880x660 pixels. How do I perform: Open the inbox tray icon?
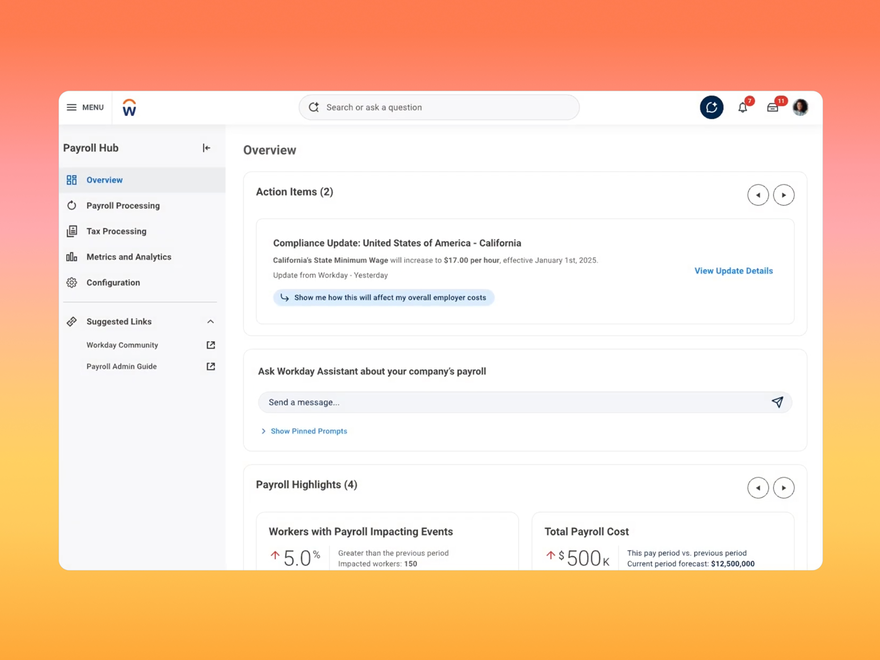[772, 107]
